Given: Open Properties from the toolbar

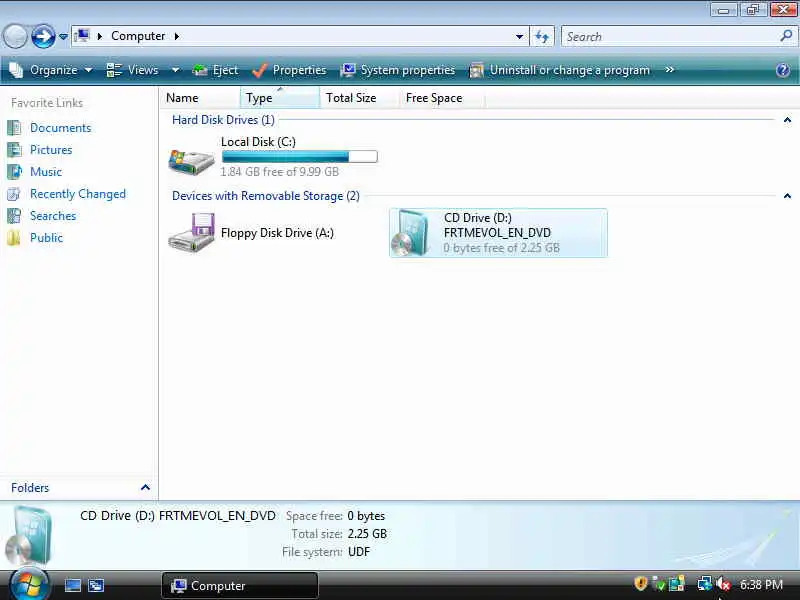Looking at the screenshot, I should (x=289, y=70).
